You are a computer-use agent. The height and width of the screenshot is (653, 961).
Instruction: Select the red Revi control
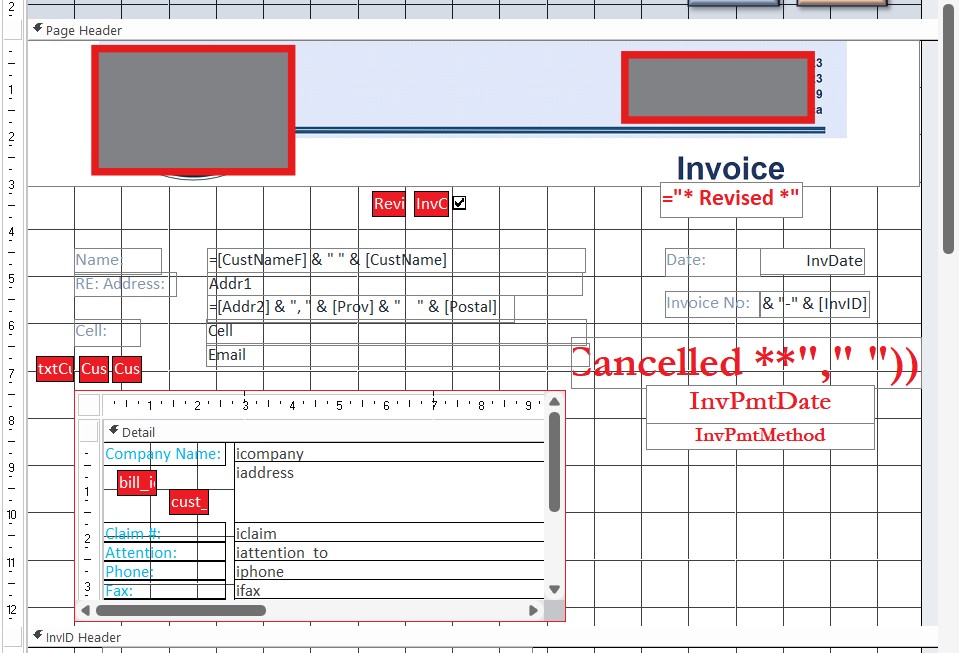pyautogui.click(x=389, y=203)
